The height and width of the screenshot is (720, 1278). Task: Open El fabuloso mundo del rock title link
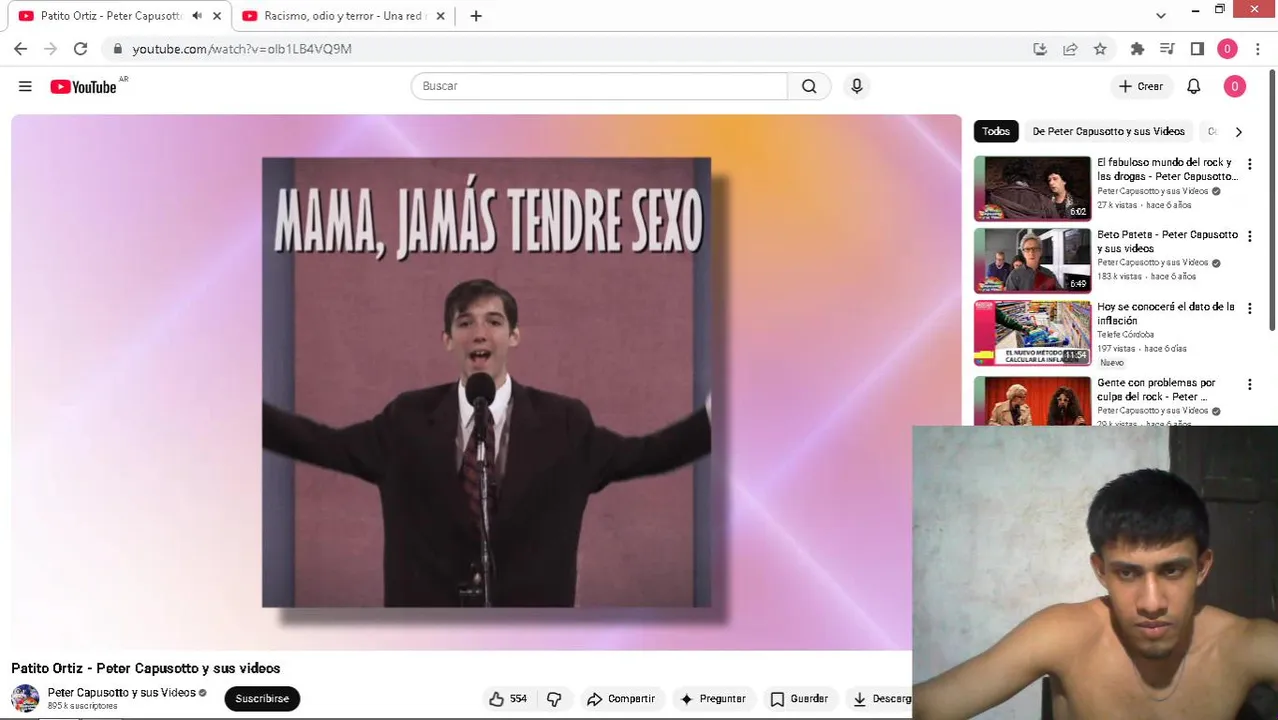pyautogui.click(x=1167, y=169)
